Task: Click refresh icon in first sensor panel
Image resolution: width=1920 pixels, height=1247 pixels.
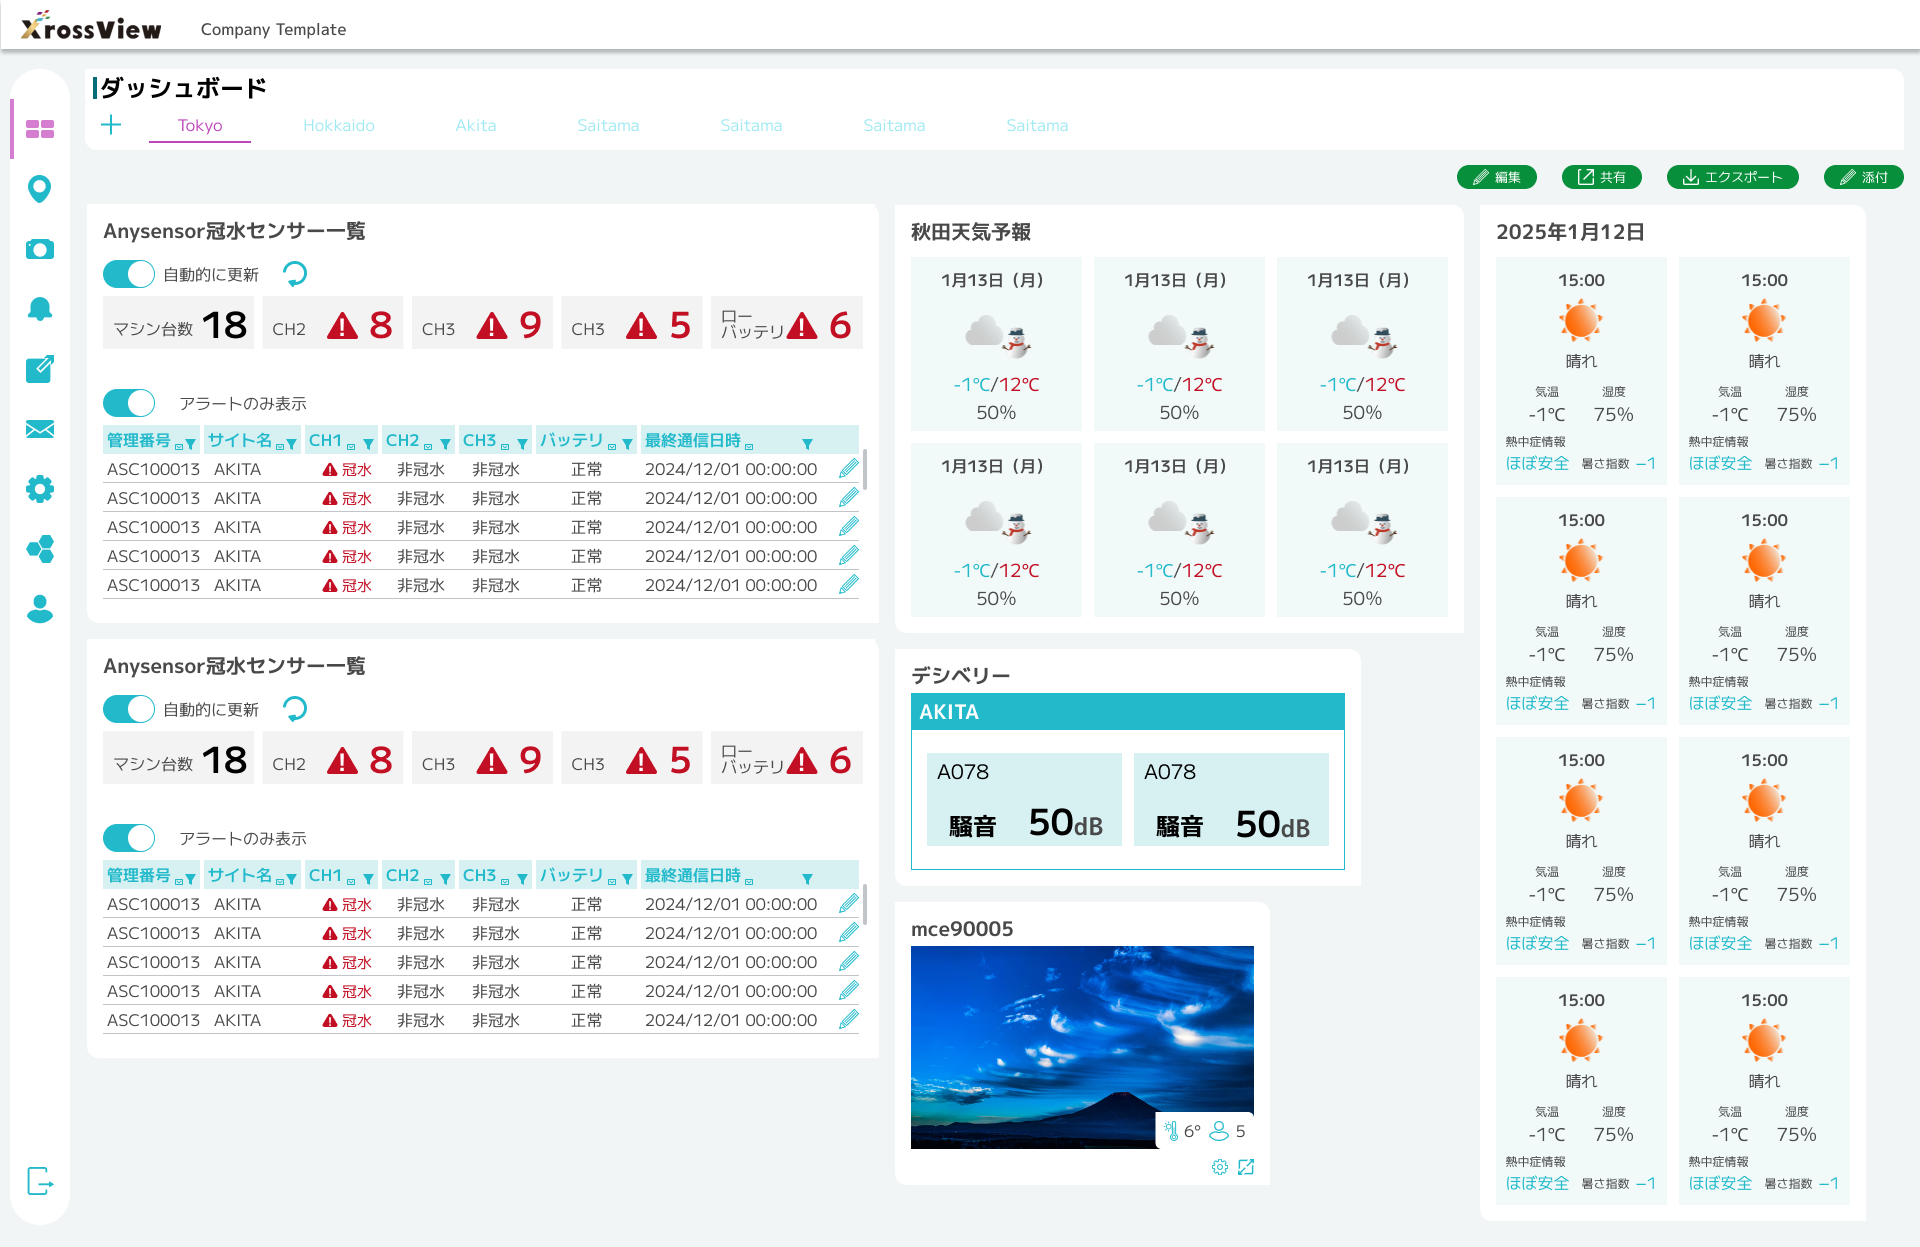Action: pos(295,273)
